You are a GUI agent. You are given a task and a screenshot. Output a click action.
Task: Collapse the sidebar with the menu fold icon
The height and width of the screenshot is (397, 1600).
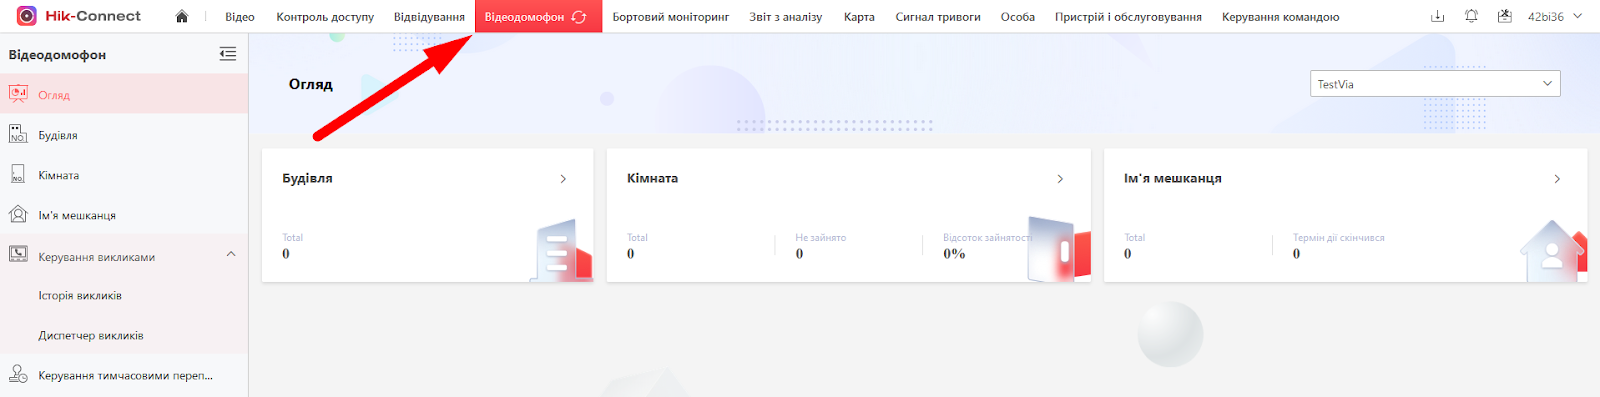[x=228, y=54]
